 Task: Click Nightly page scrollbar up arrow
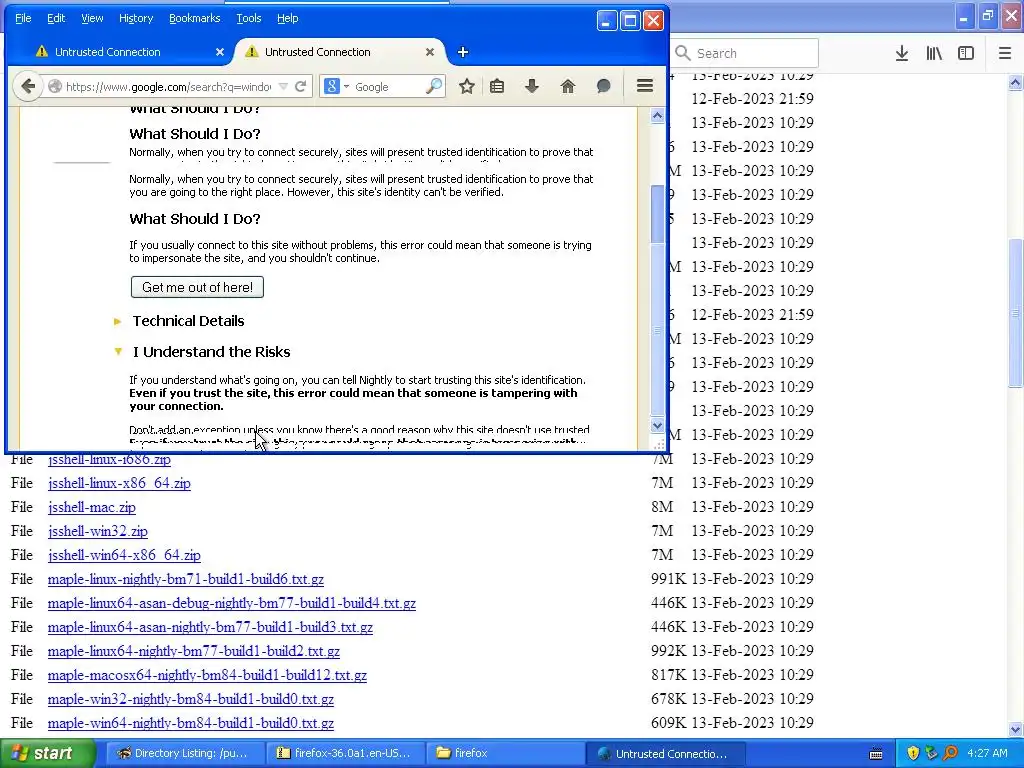[657, 116]
